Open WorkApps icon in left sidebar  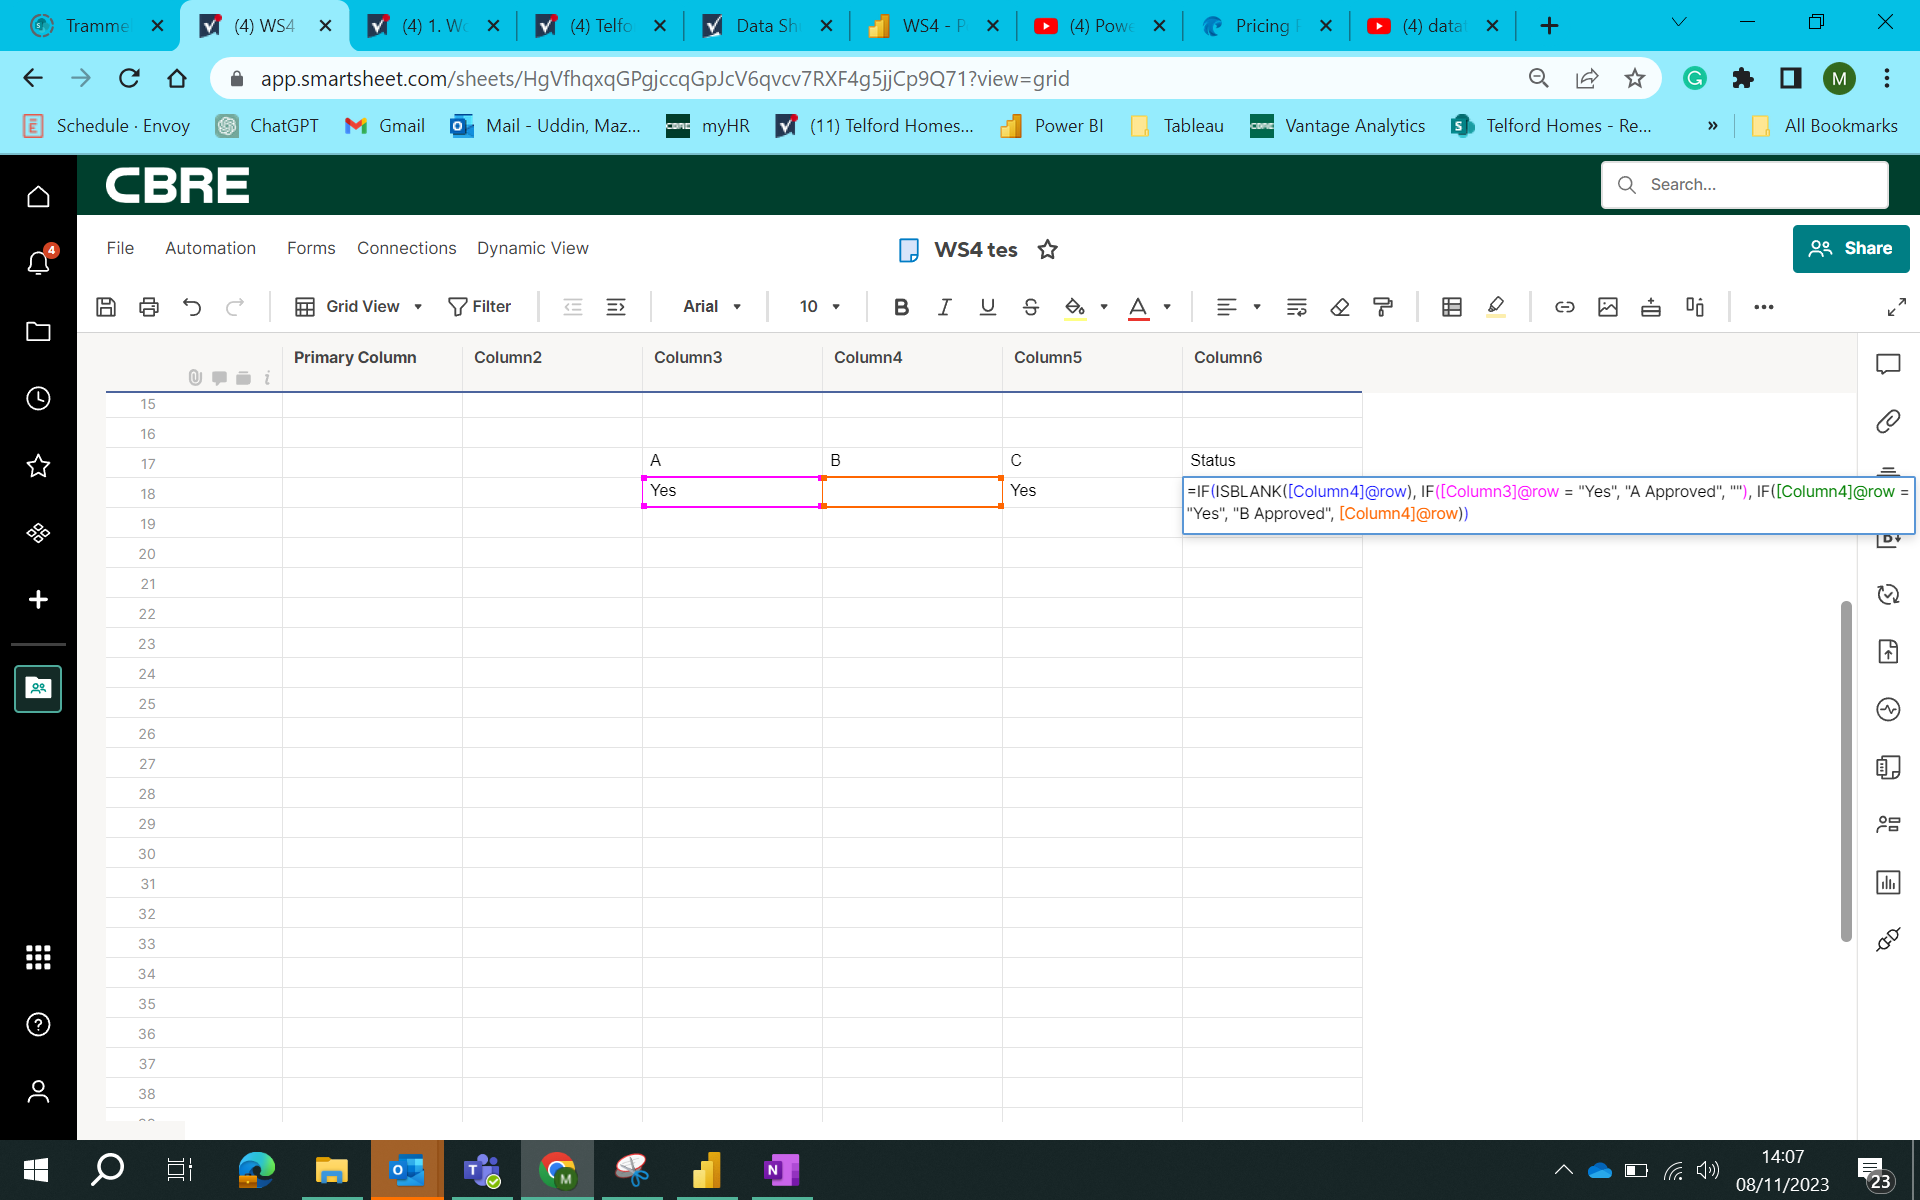(38, 532)
